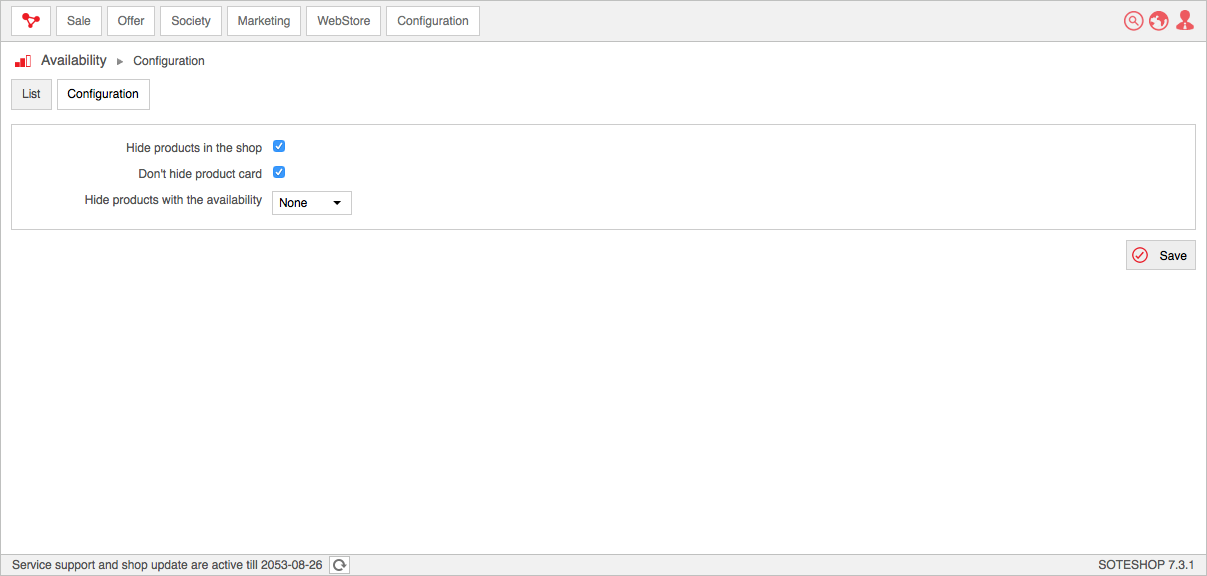
Task: Toggle Hide products in the shop checkbox
Action: point(279,147)
